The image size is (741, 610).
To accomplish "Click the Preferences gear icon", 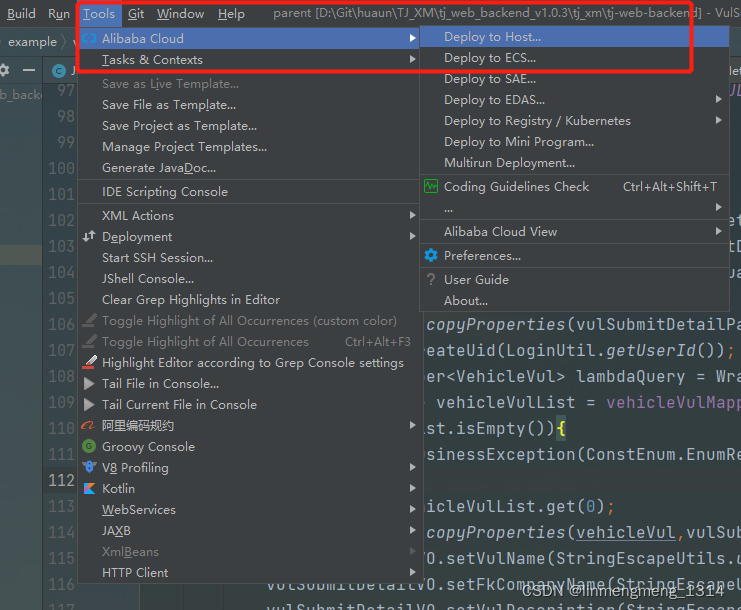I will tap(431, 255).
